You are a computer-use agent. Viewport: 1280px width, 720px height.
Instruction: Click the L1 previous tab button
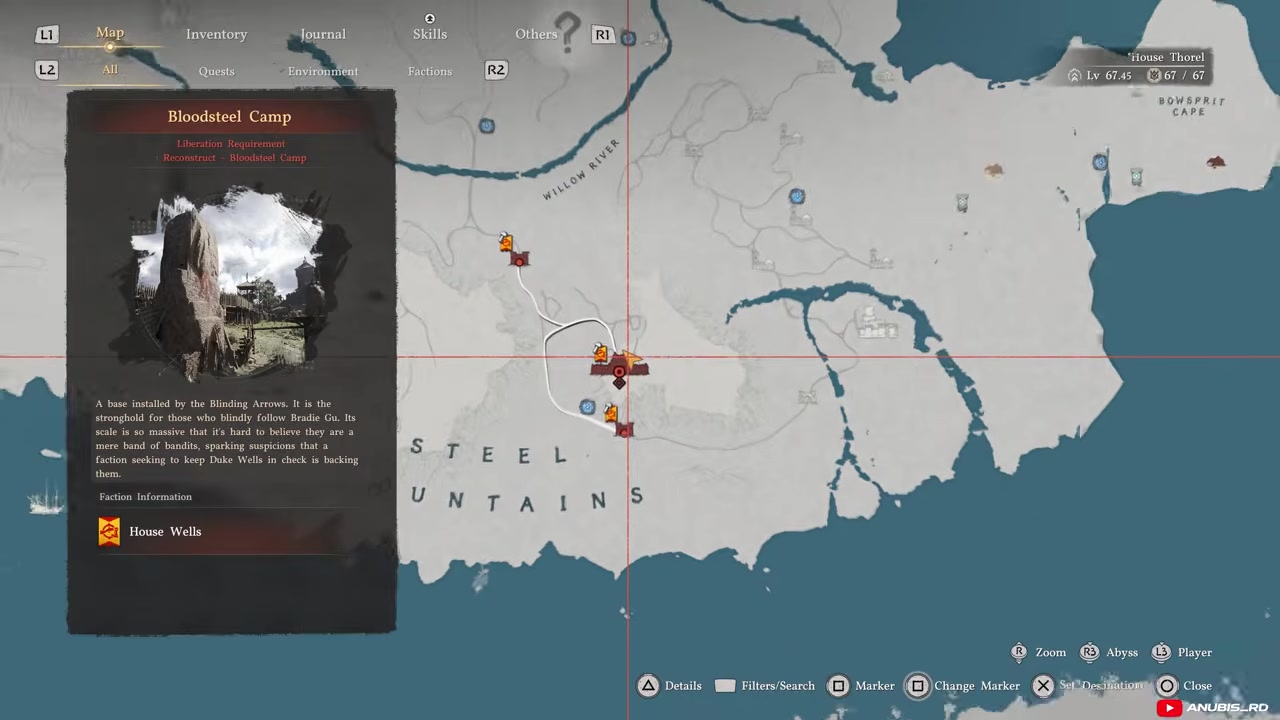pyautogui.click(x=46, y=35)
